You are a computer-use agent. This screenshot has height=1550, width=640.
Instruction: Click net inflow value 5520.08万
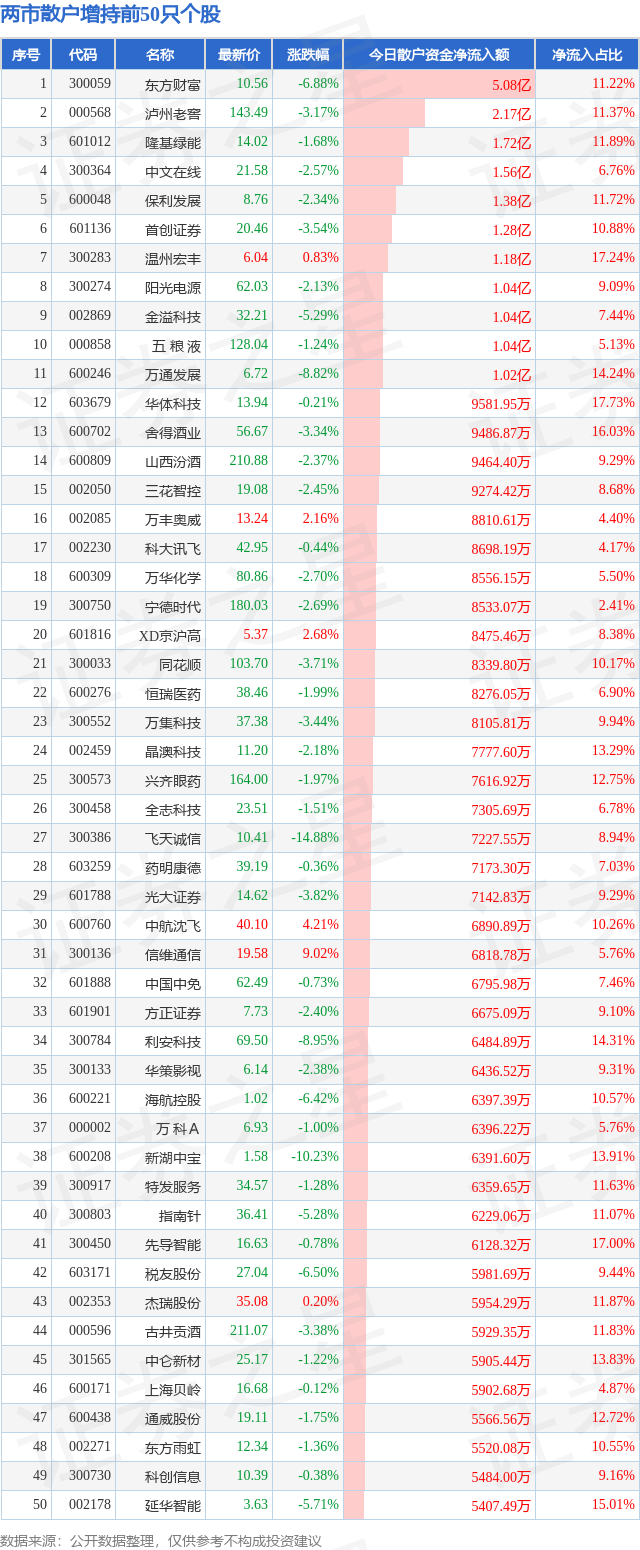(x=501, y=1447)
